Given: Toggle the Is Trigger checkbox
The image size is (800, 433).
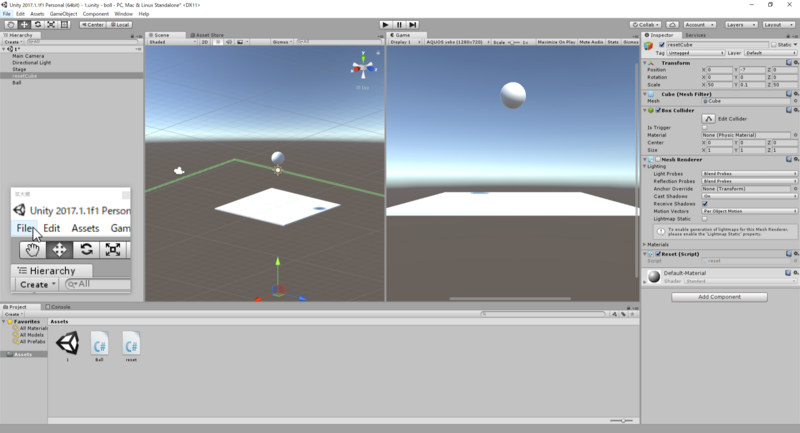Looking at the screenshot, I should tap(705, 128).
